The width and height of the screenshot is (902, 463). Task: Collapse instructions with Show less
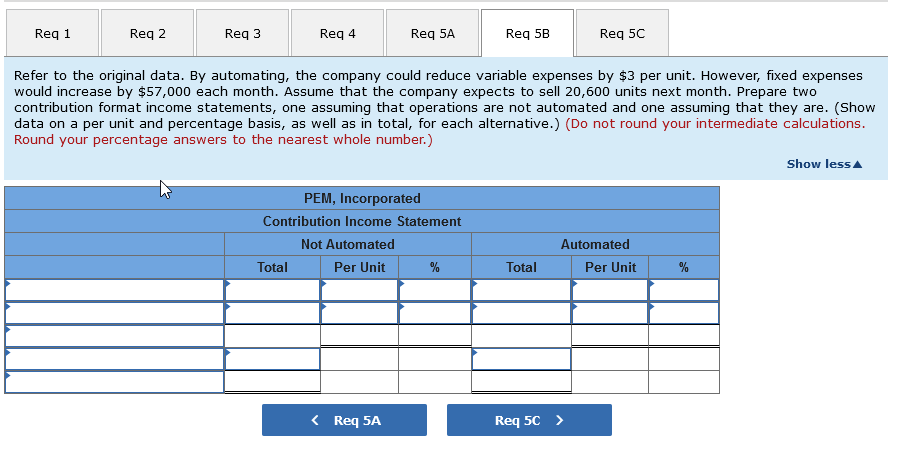pos(824,164)
